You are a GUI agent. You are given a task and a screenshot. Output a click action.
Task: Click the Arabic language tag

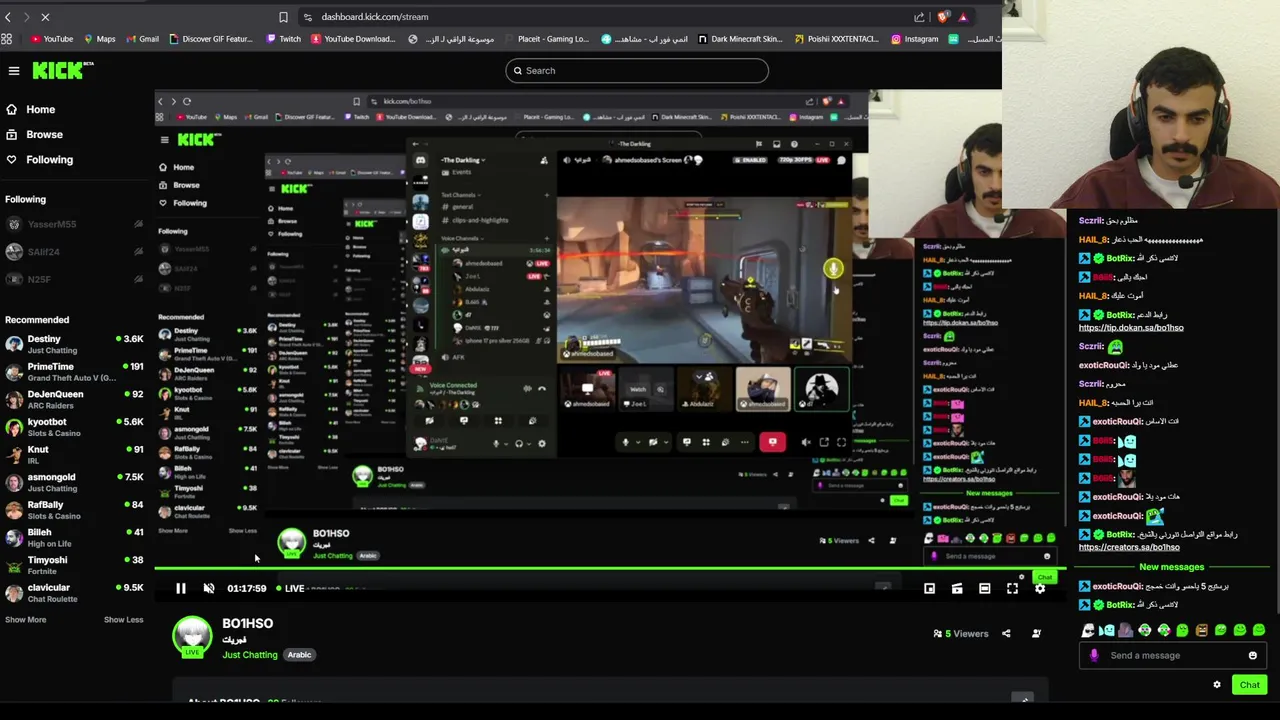coord(299,655)
